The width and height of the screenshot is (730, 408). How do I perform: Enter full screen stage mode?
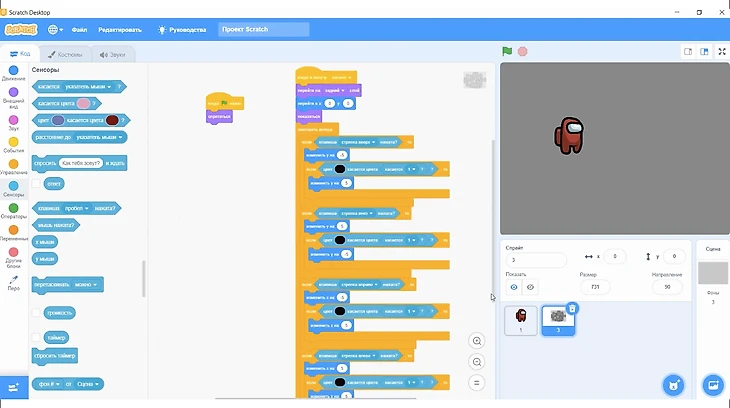[x=722, y=52]
